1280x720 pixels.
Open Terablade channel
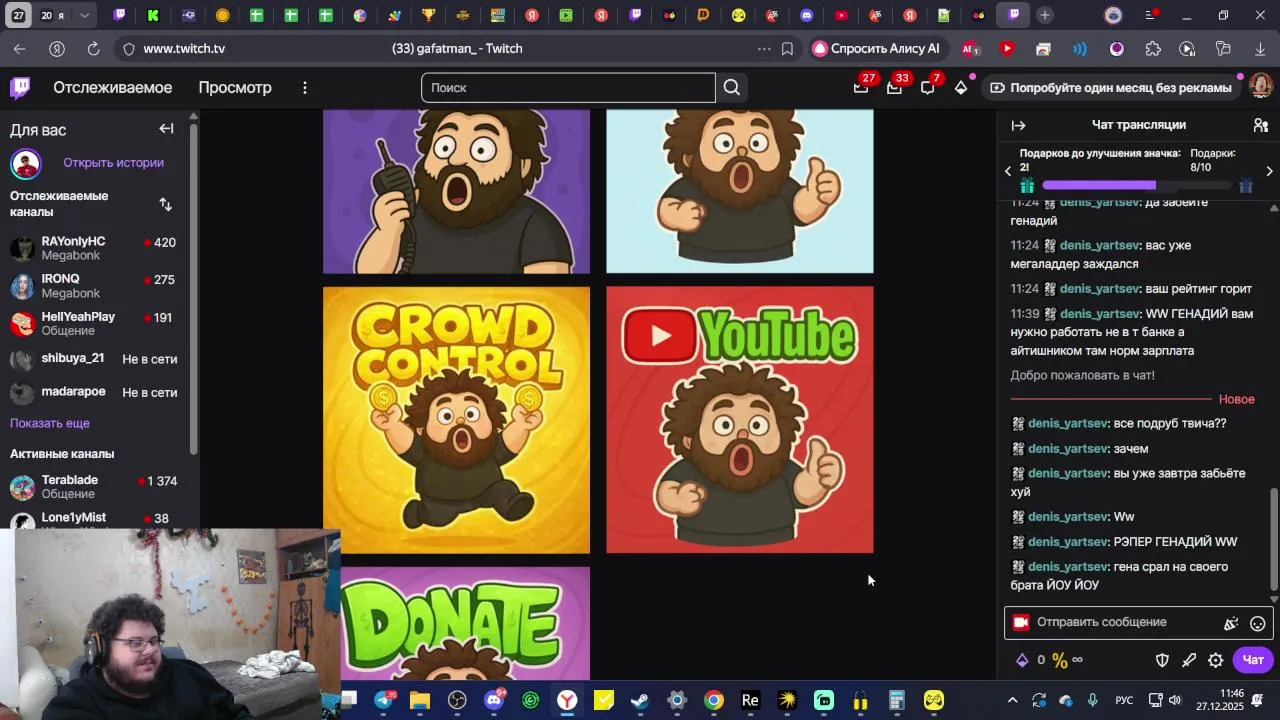(95, 487)
